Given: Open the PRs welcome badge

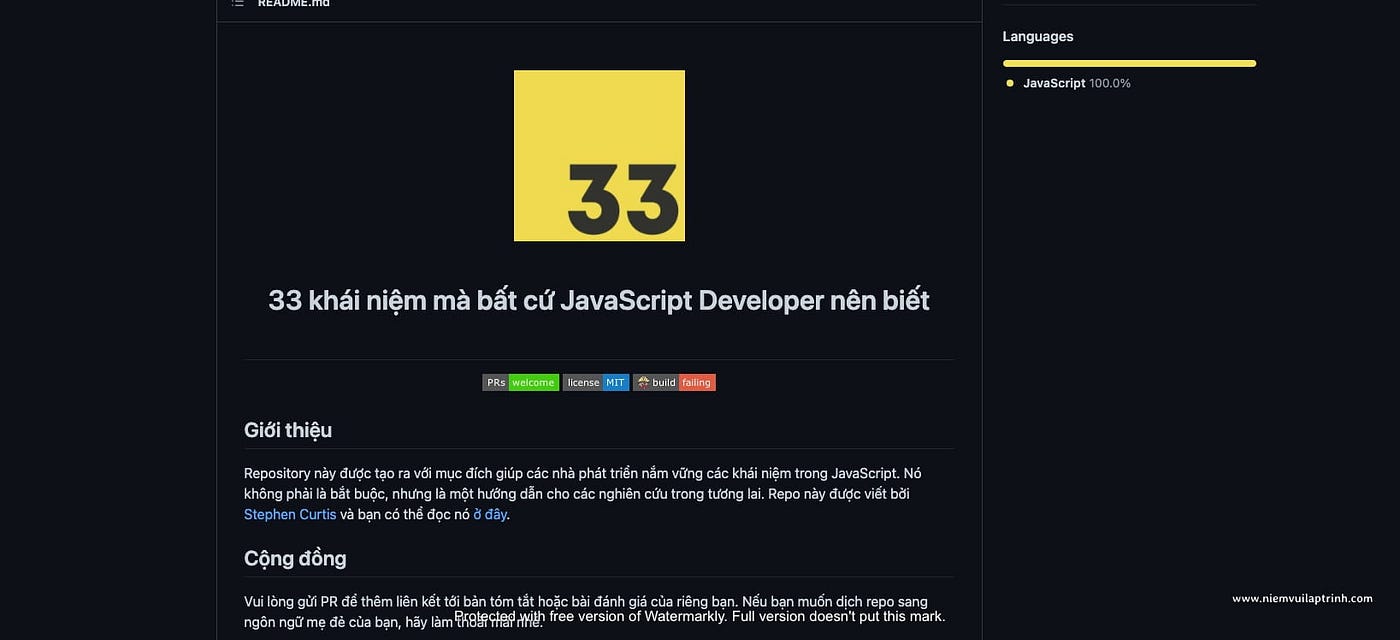Looking at the screenshot, I should pos(520,382).
